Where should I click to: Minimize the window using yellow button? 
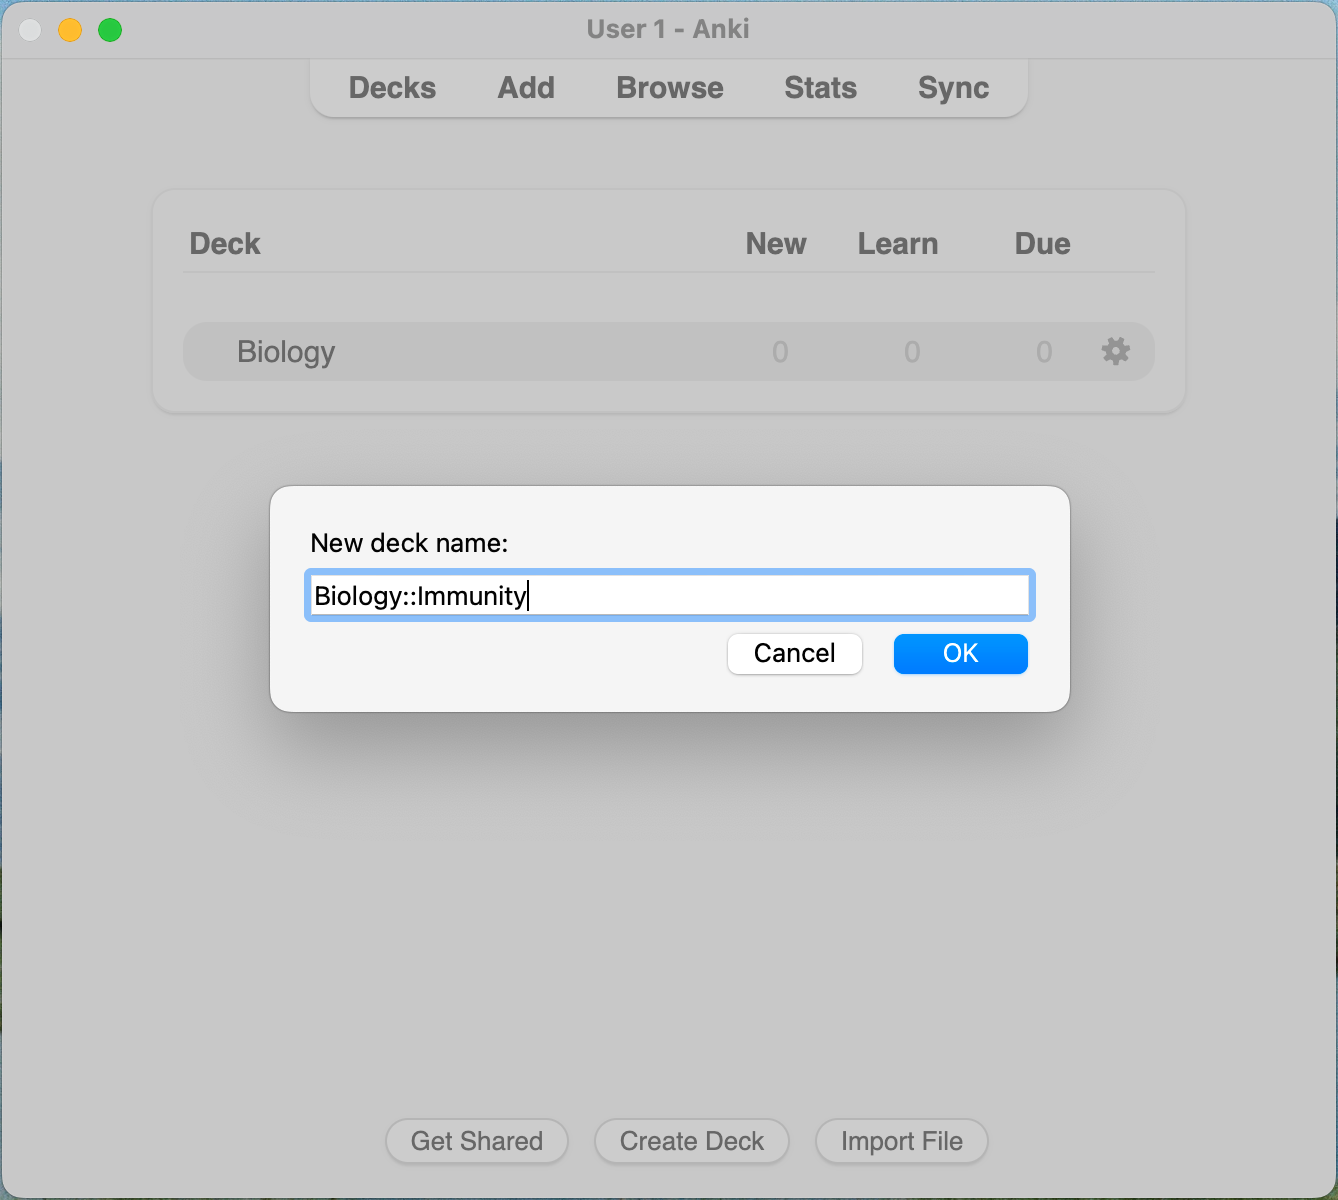[70, 30]
